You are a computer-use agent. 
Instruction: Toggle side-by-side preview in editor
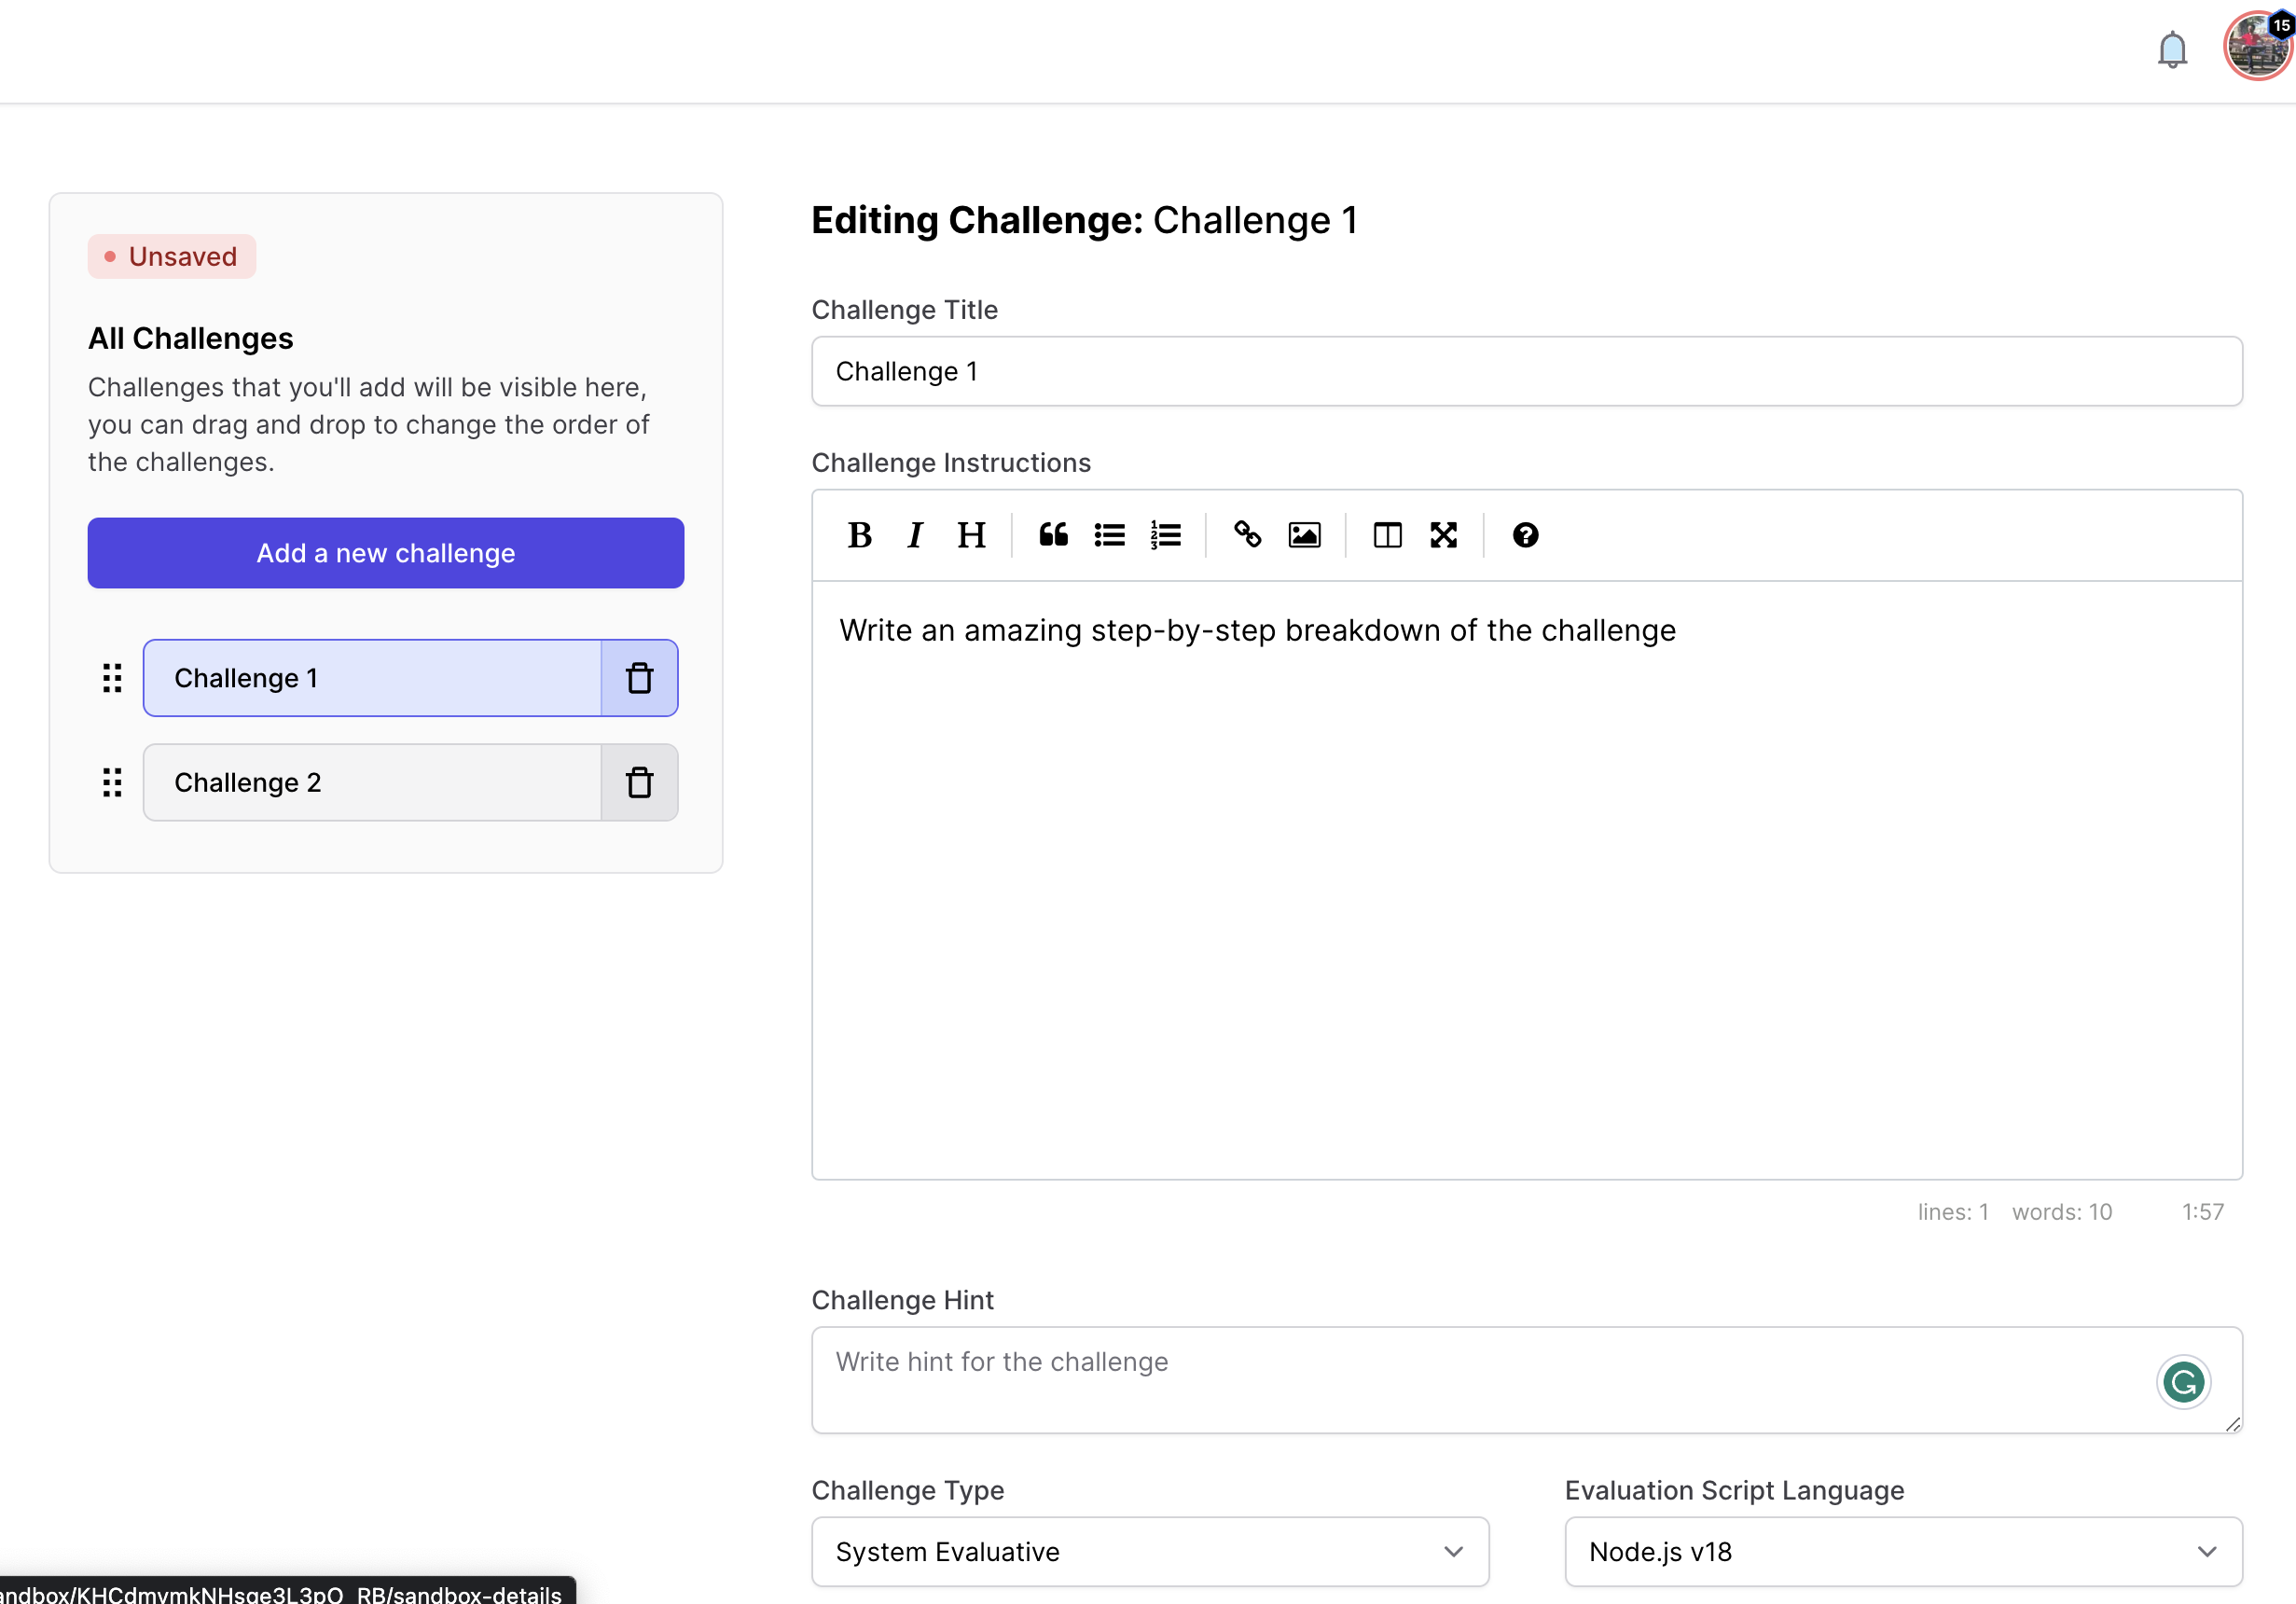pos(1387,535)
